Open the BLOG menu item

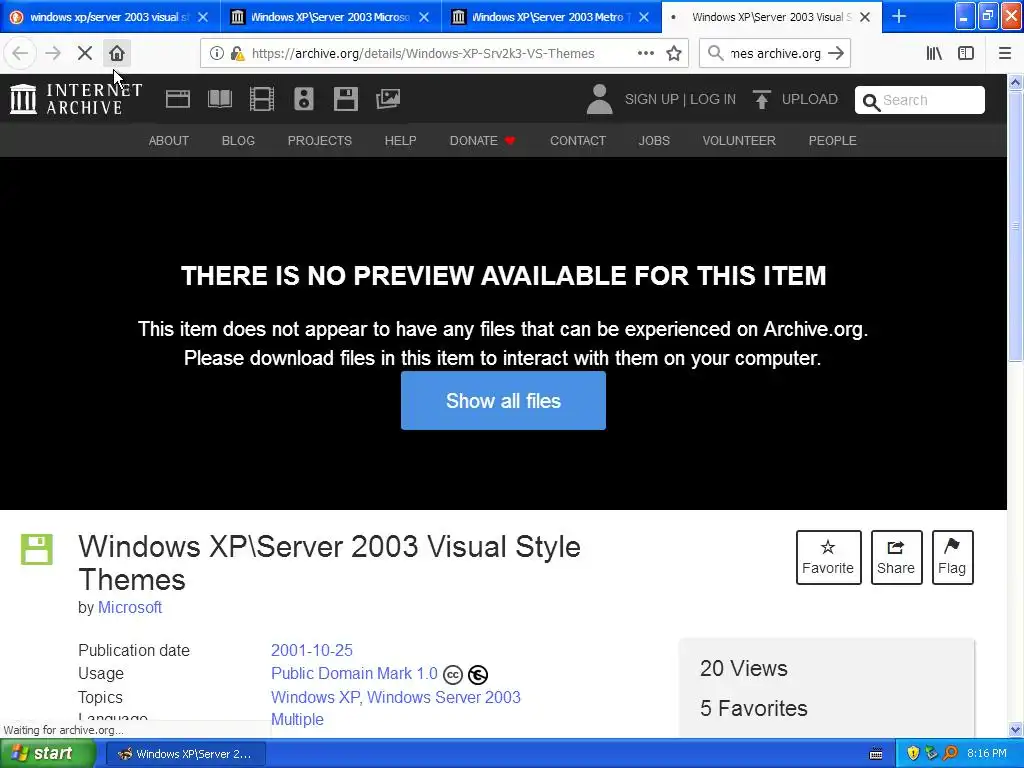click(x=238, y=140)
